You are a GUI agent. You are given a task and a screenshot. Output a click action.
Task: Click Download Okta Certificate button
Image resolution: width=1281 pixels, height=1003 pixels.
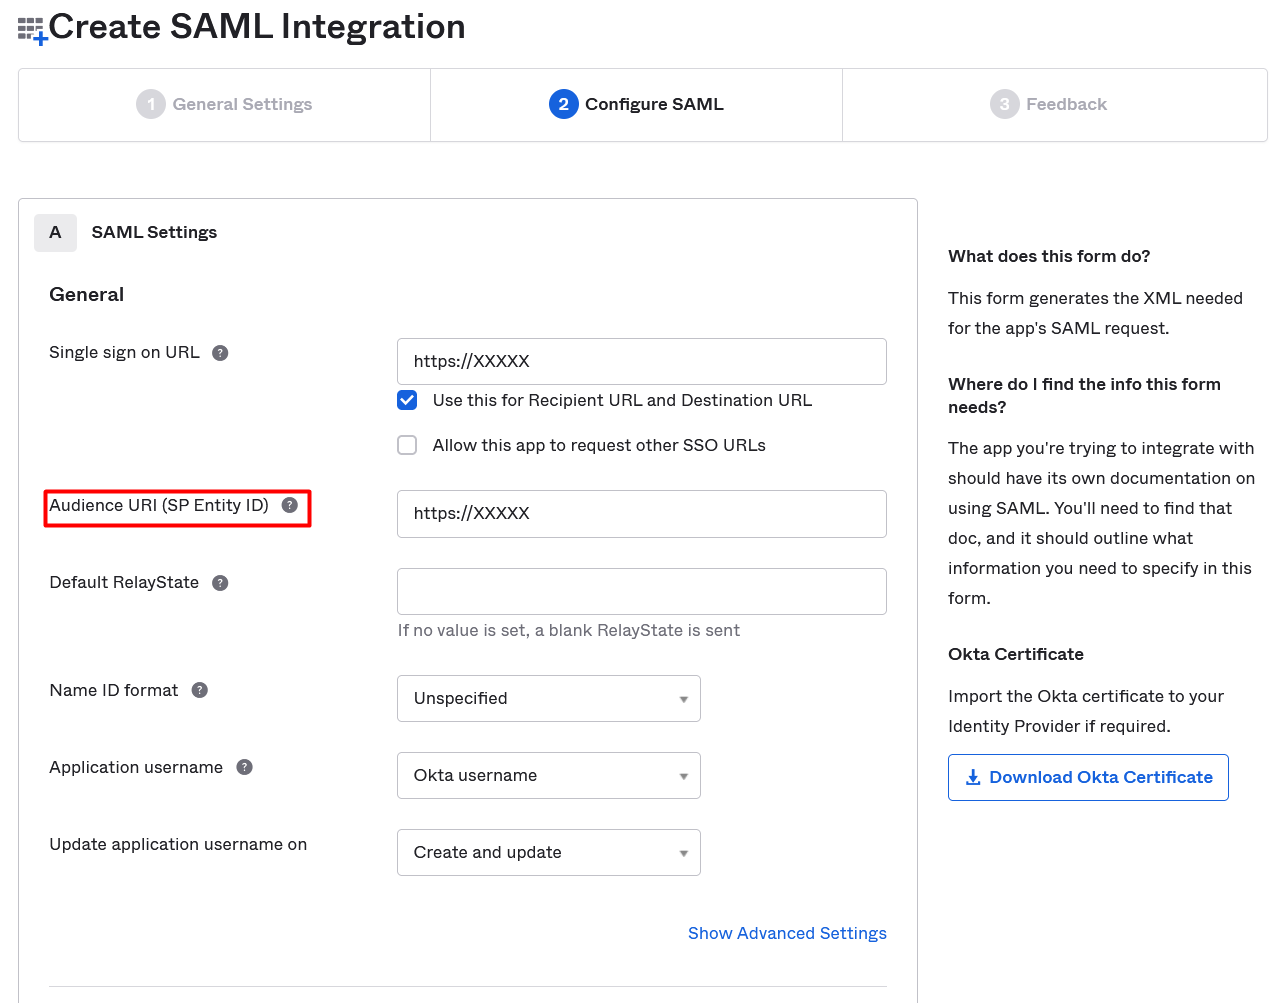(1088, 777)
